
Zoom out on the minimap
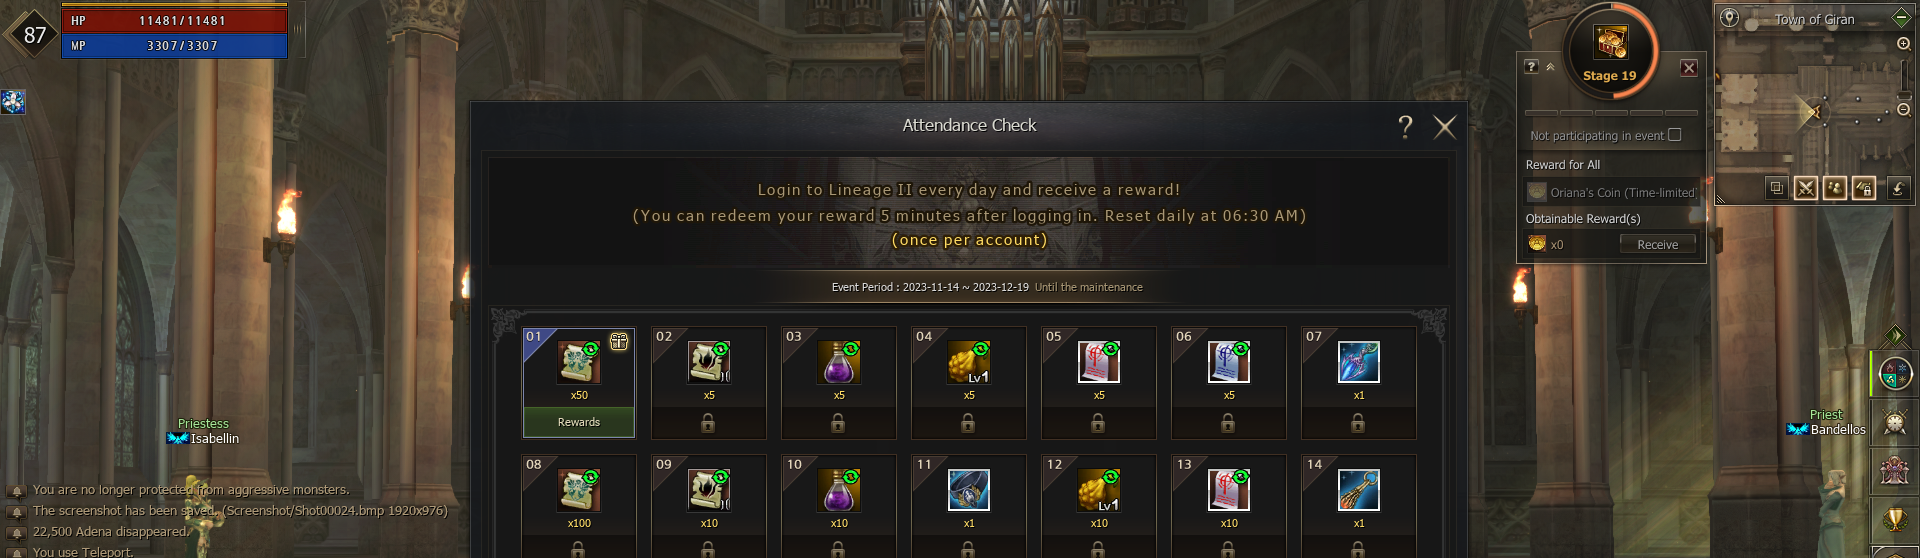coord(1903,109)
